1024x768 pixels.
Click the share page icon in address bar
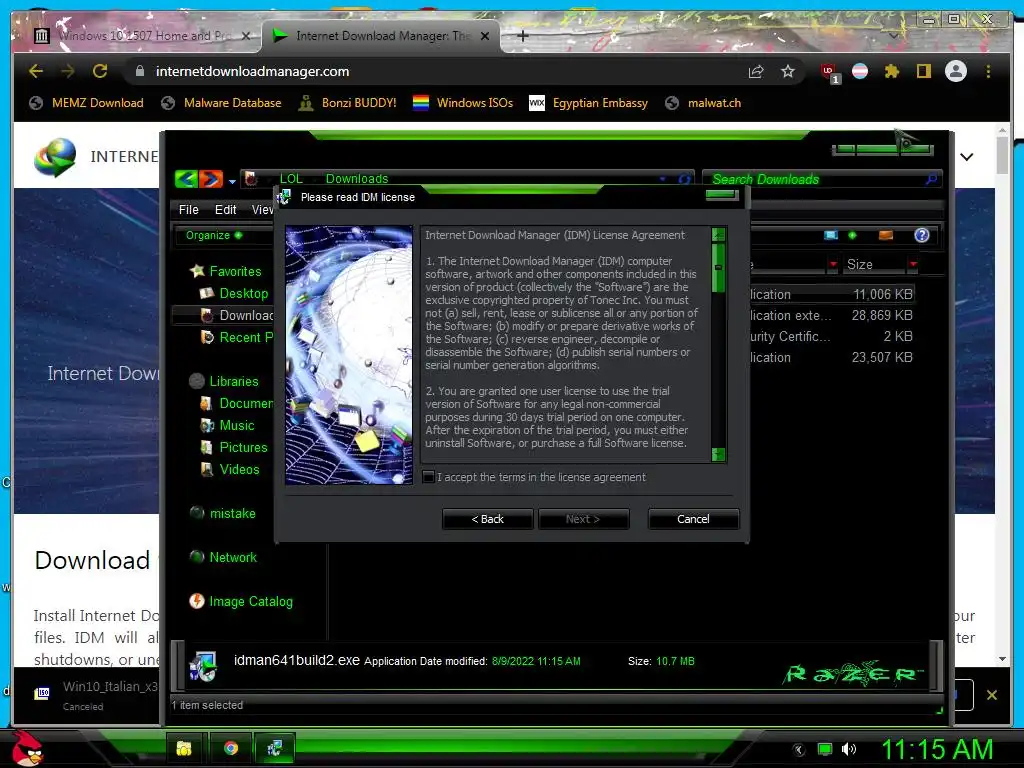click(756, 71)
